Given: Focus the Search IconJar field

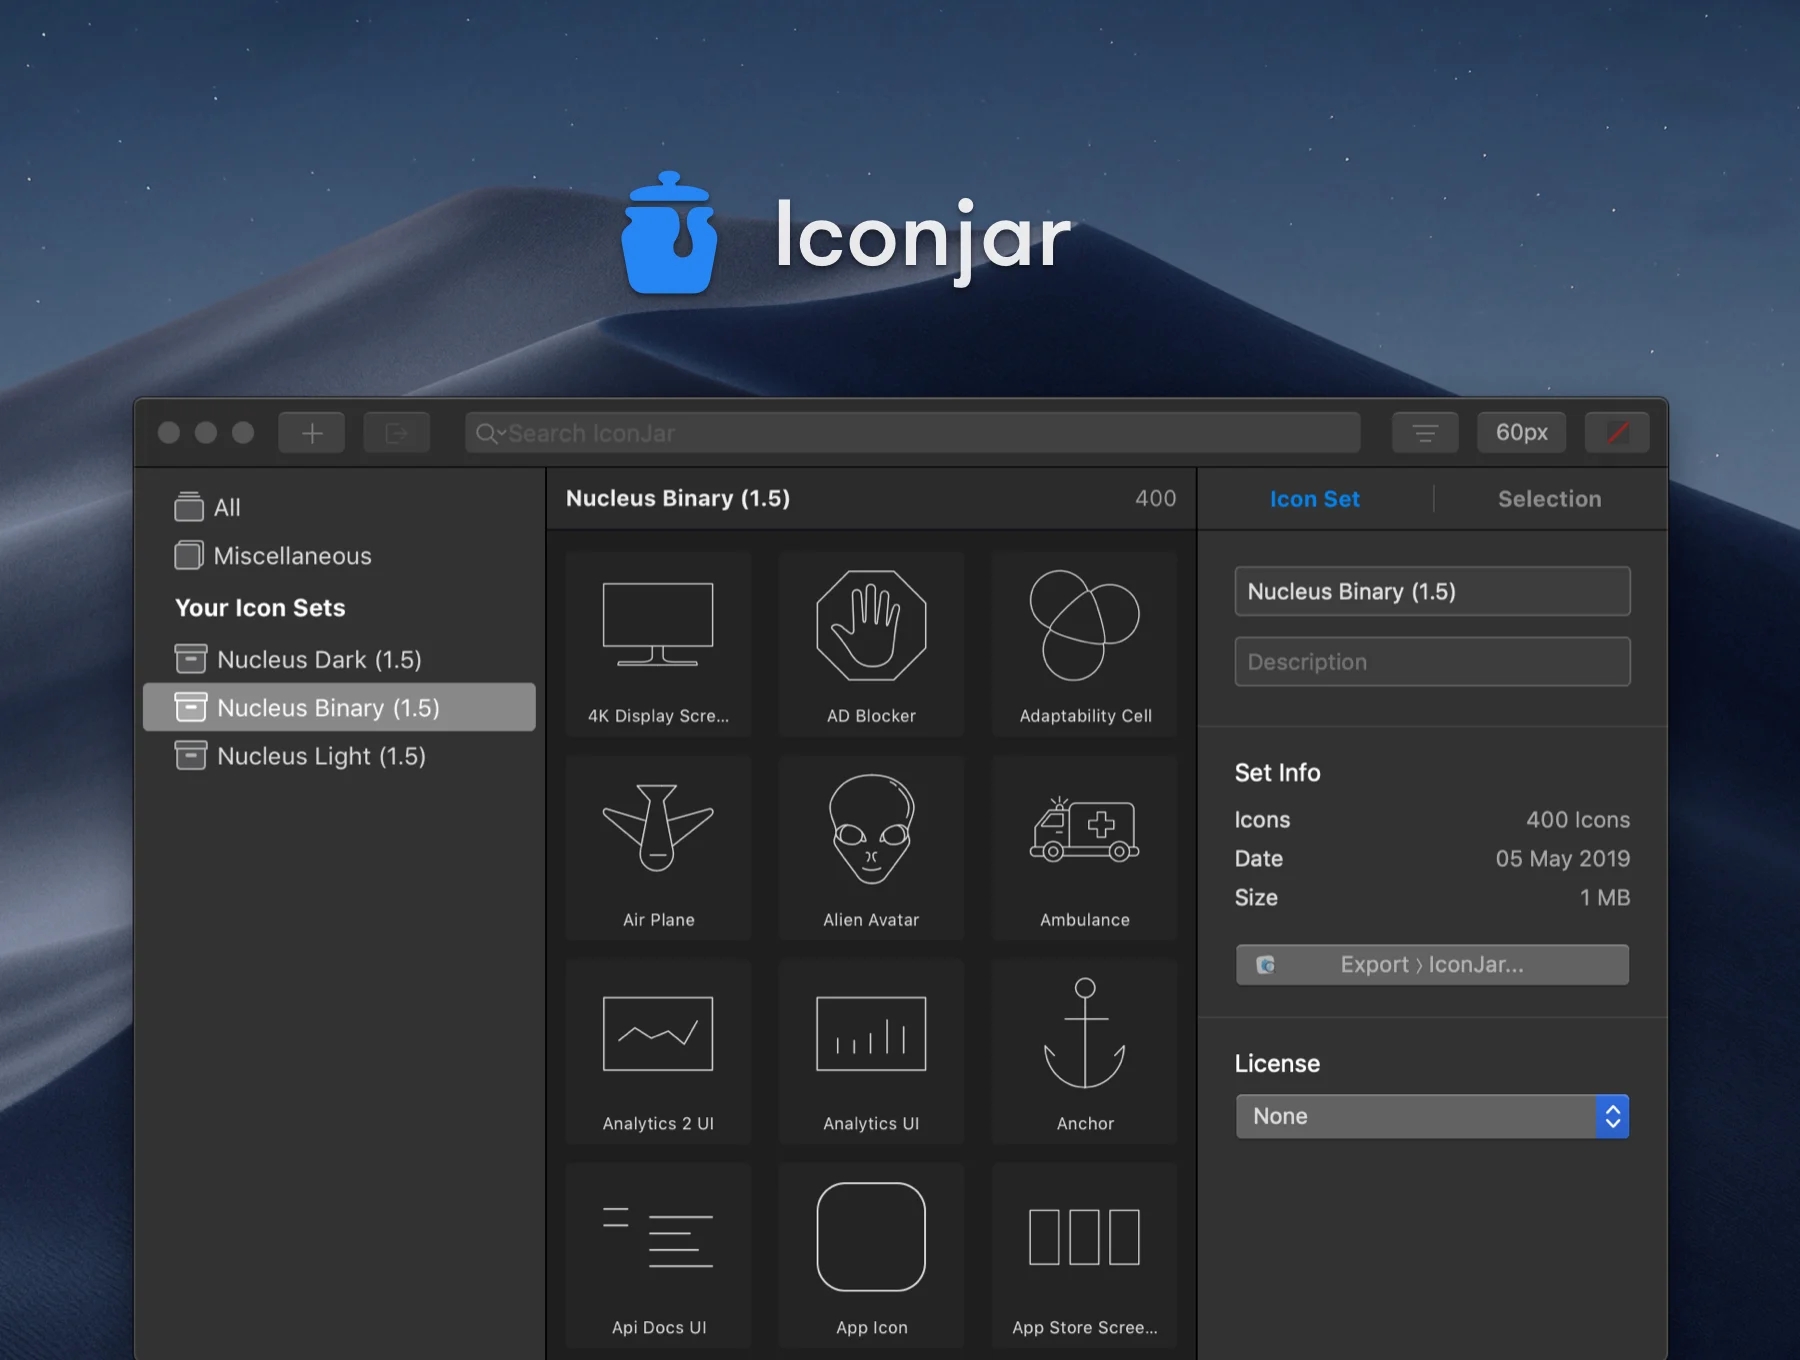Looking at the screenshot, I should pos(912,433).
